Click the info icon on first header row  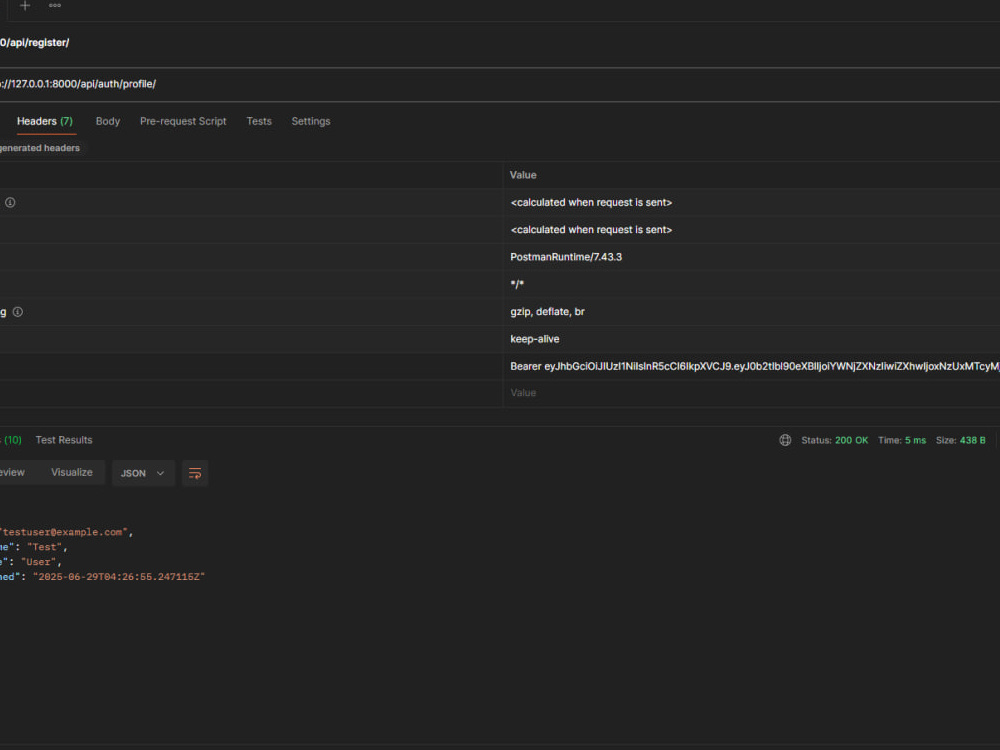pos(10,203)
